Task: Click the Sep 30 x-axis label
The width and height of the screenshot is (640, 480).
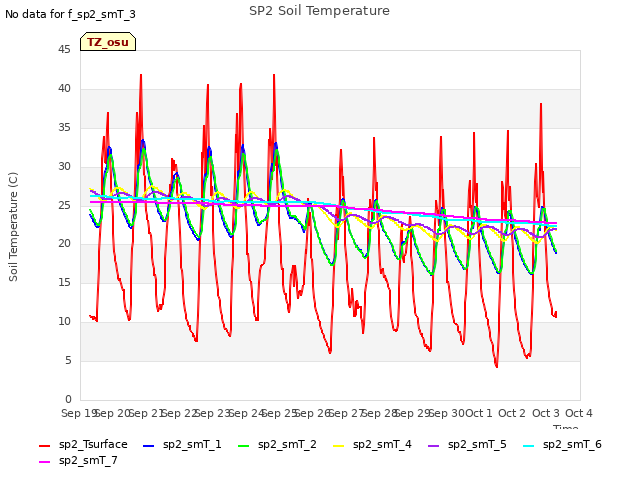Action: [446, 413]
